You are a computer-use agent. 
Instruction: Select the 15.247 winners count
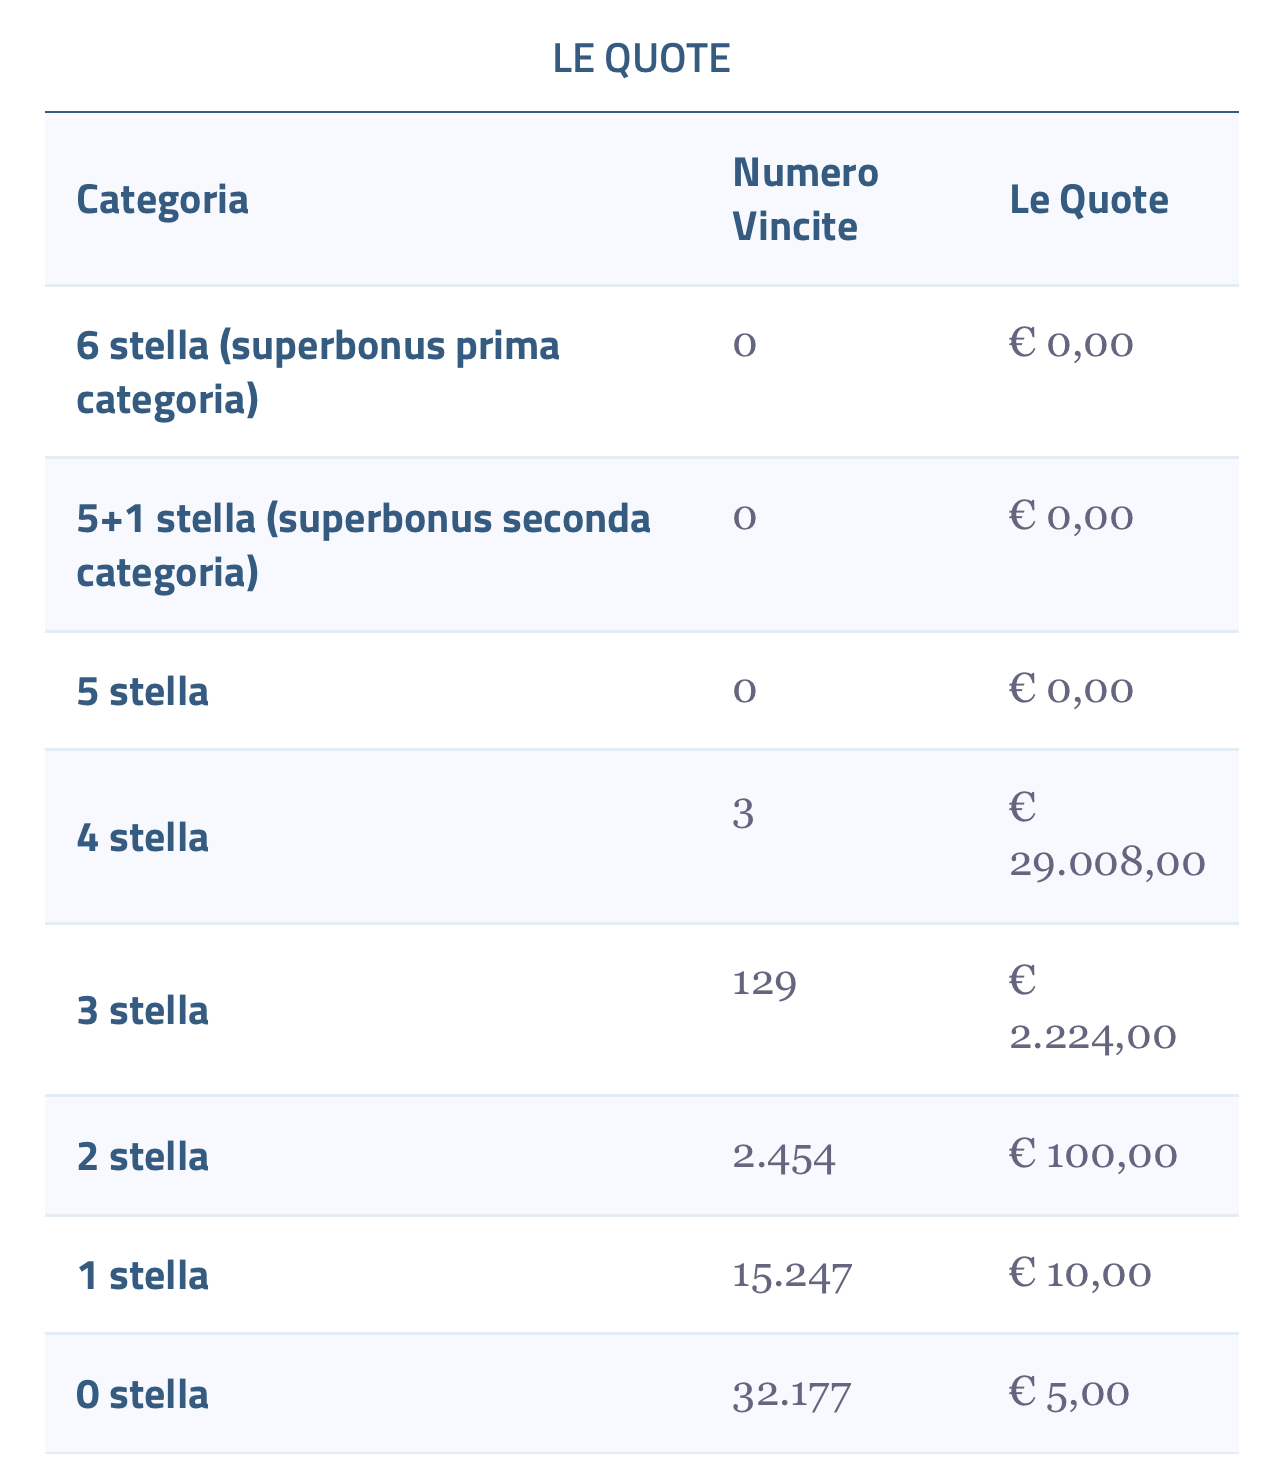click(x=792, y=1275)
